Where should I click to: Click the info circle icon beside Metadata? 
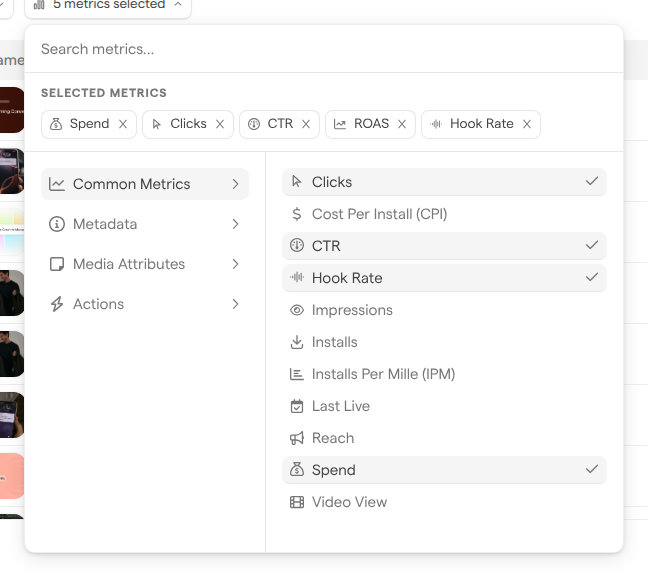pyautogui.click(x=57, y=224)
